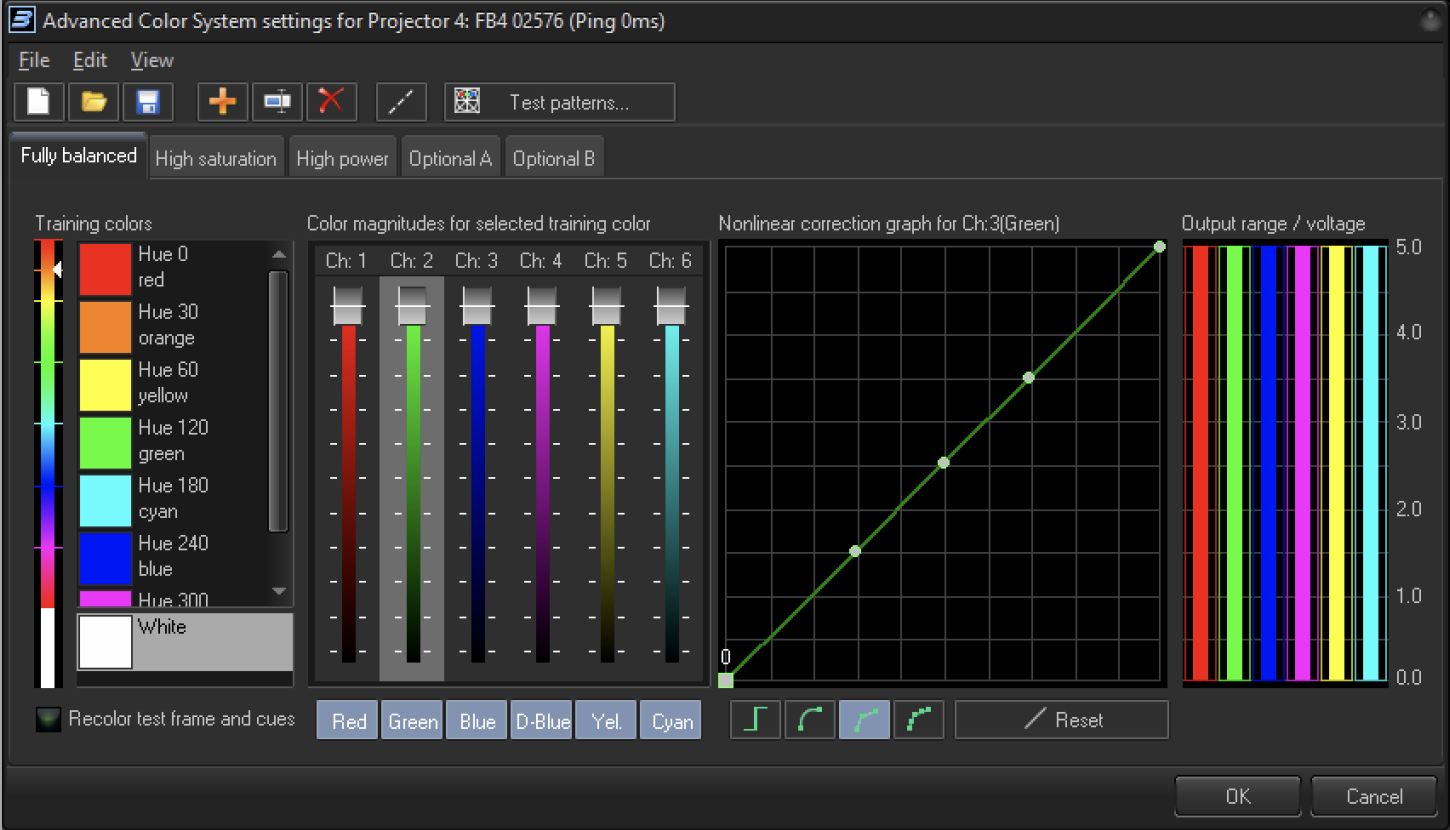
Task: Select the step threshold curve icon
Action: (755, 720)
